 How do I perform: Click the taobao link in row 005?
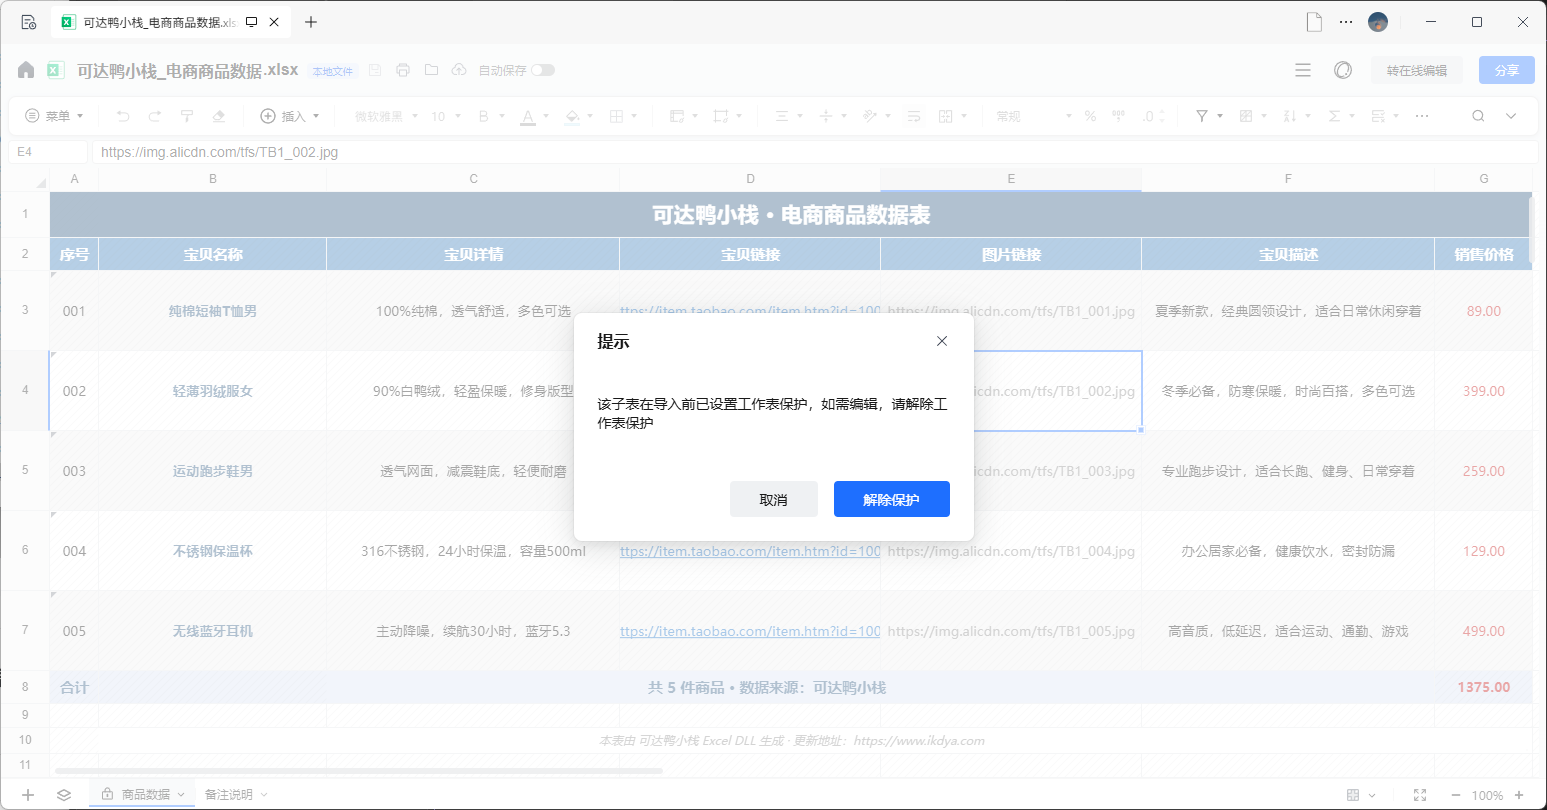click(x=750, y=631)
